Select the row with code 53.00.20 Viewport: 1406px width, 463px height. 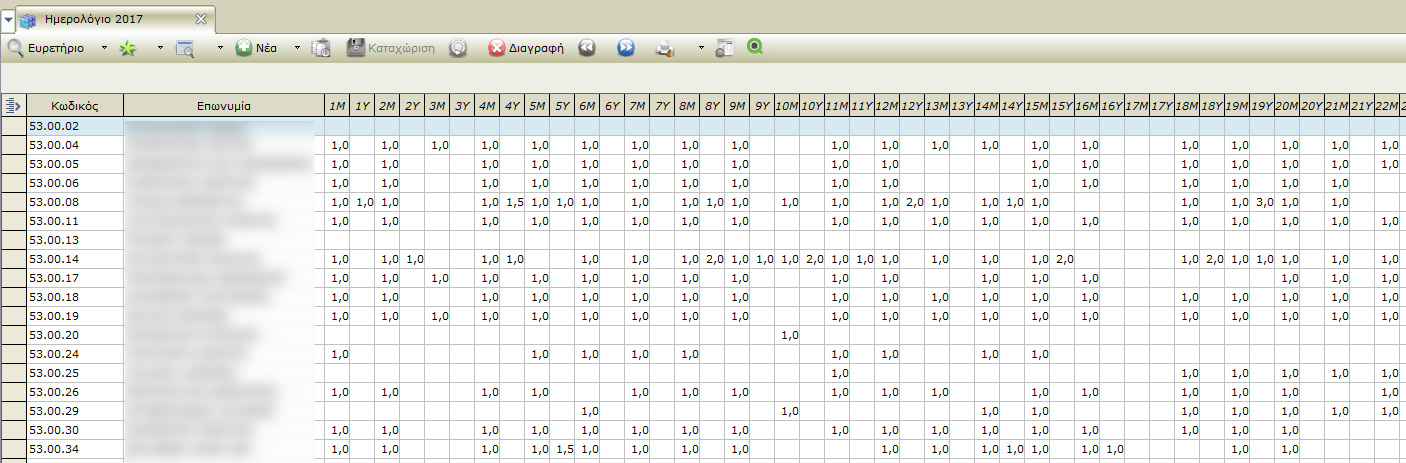coord(75,335)
